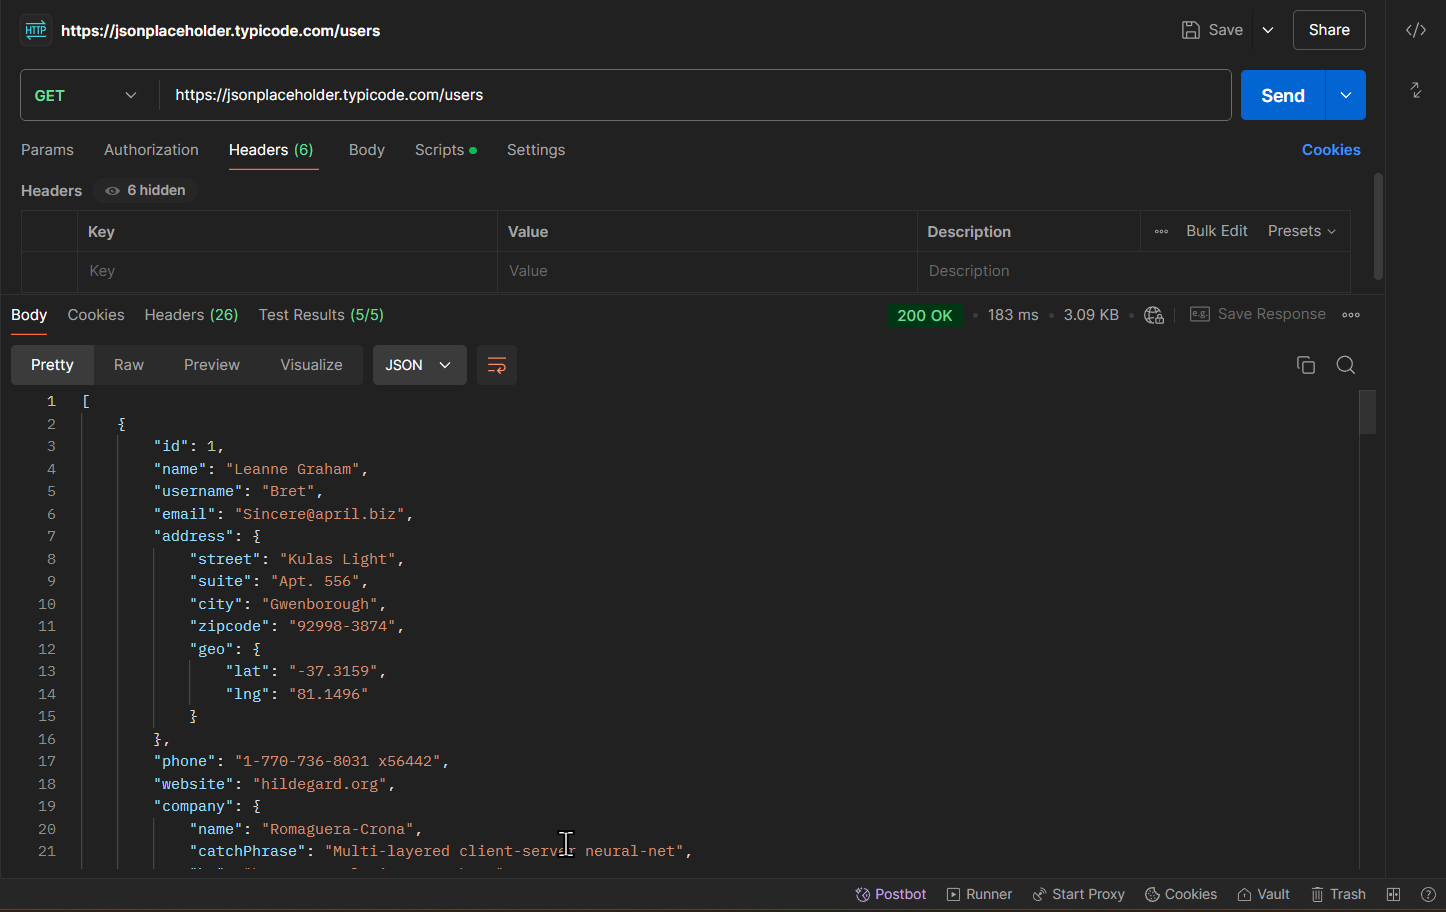Click the Share button
The height and width of the screenshot is (912, 1446).
click(x=1329, y=30)
